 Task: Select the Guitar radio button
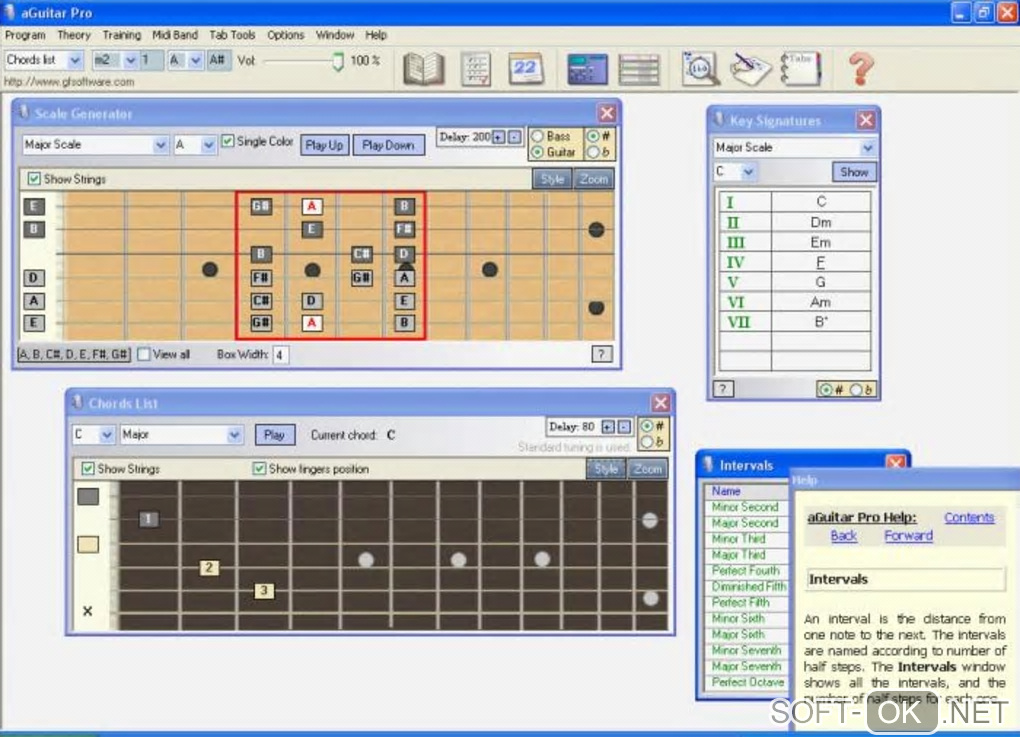[x=538, y=152]
